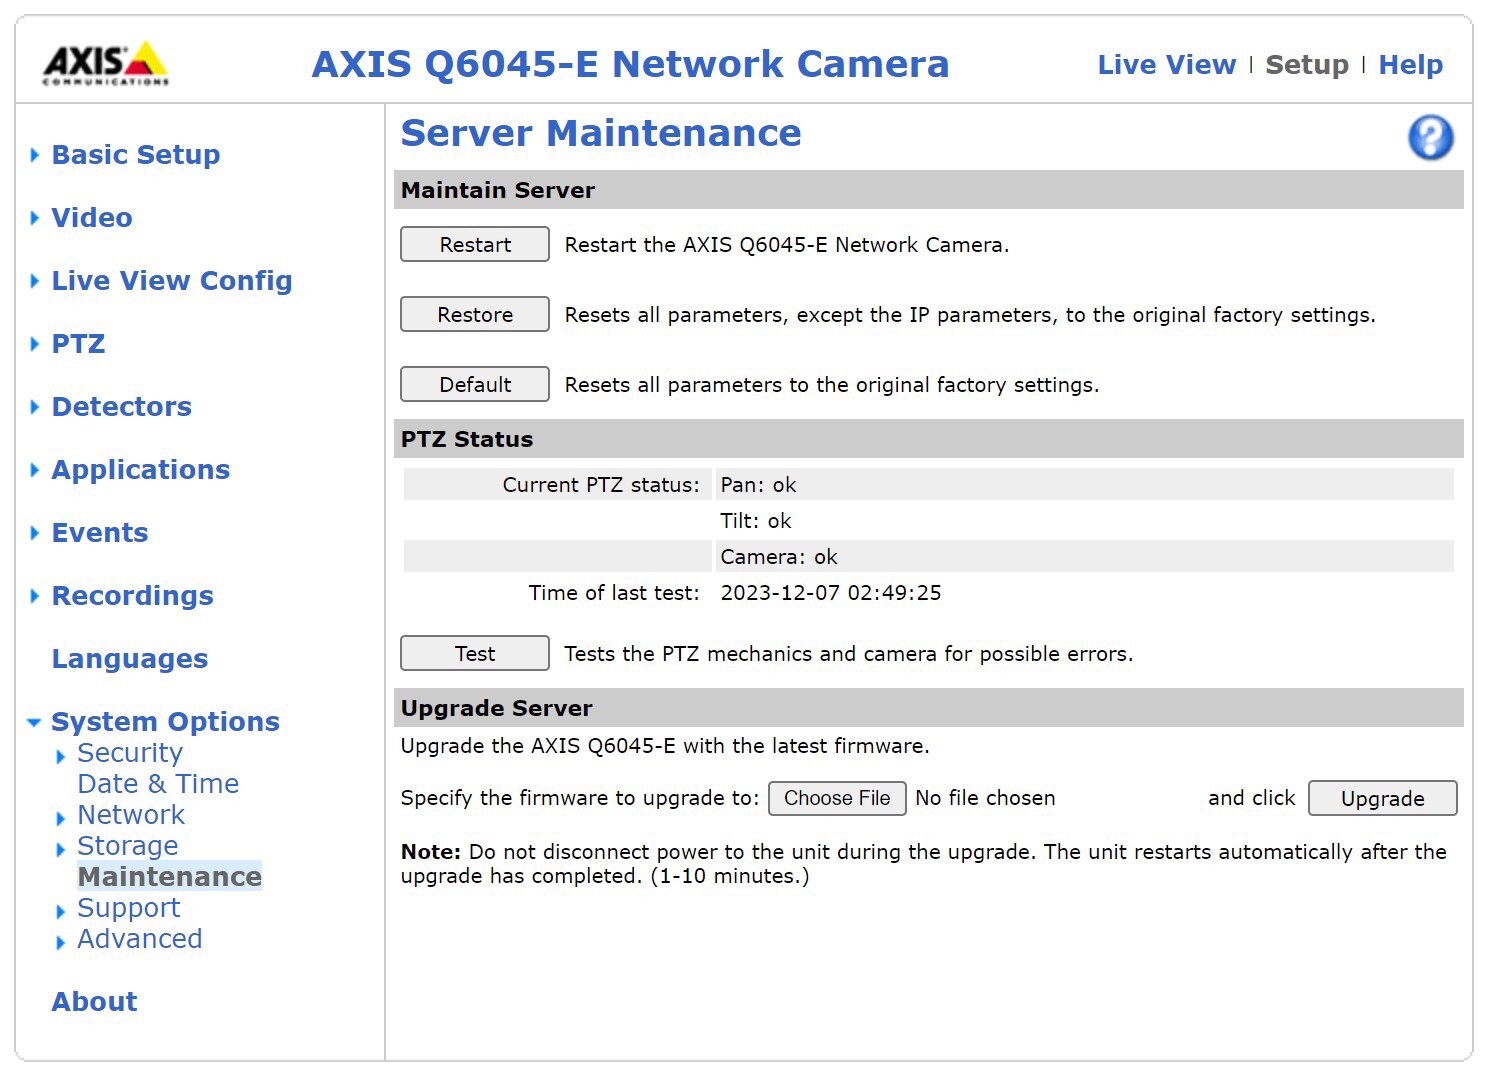Expand the Network submenu arrow
This screenshot has height=1077, width=1497.
coord(61,818)
